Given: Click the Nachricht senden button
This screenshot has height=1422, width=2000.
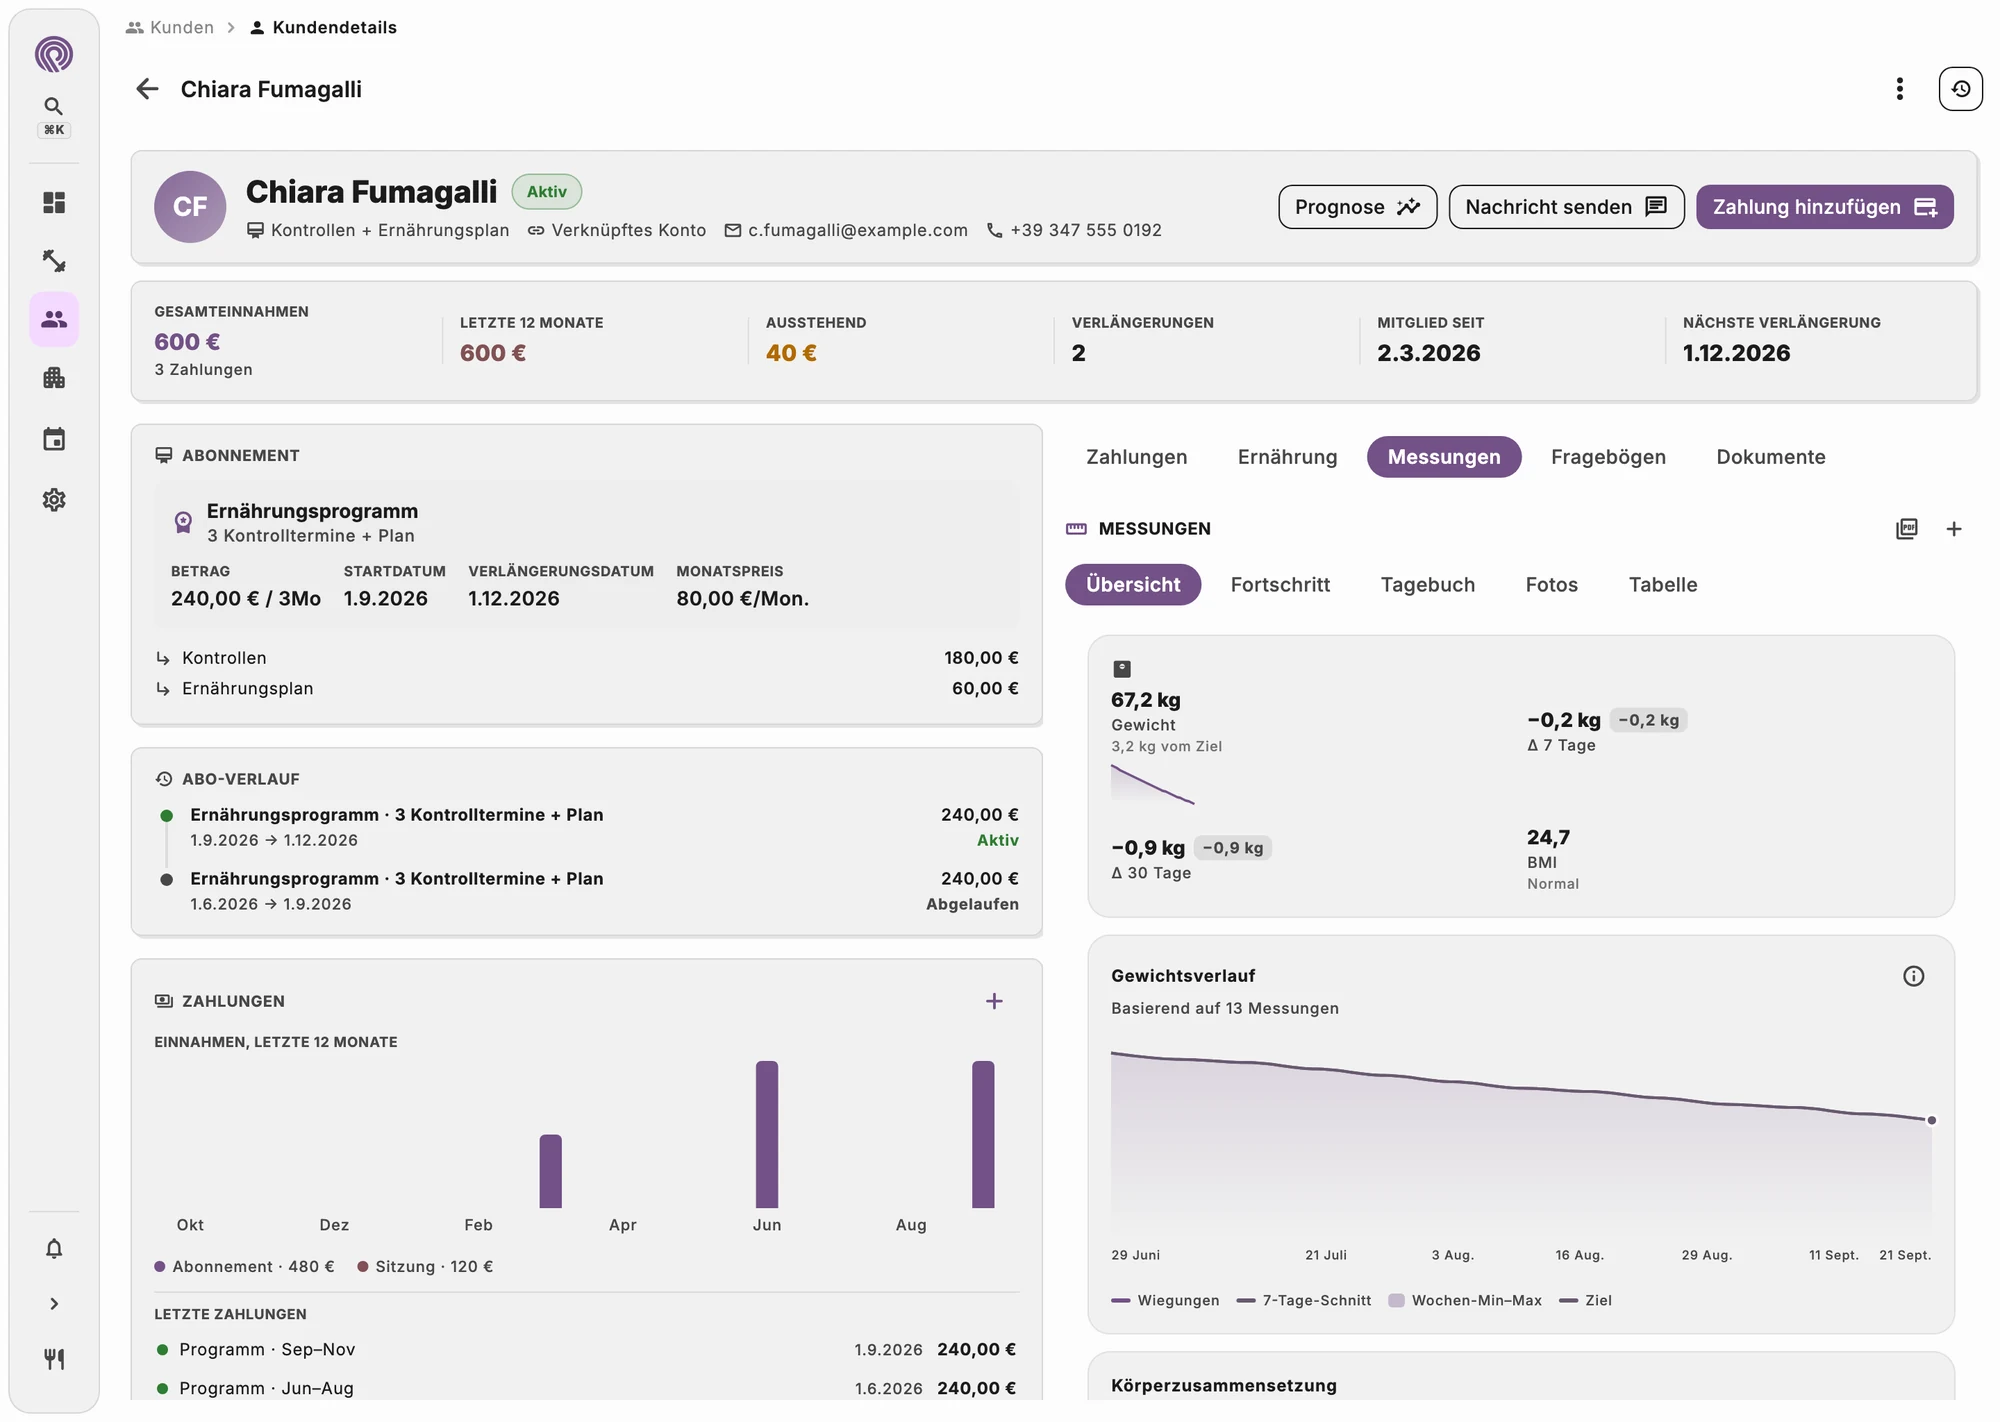Looking at the screenshot, I should [x=1566, y=207].
